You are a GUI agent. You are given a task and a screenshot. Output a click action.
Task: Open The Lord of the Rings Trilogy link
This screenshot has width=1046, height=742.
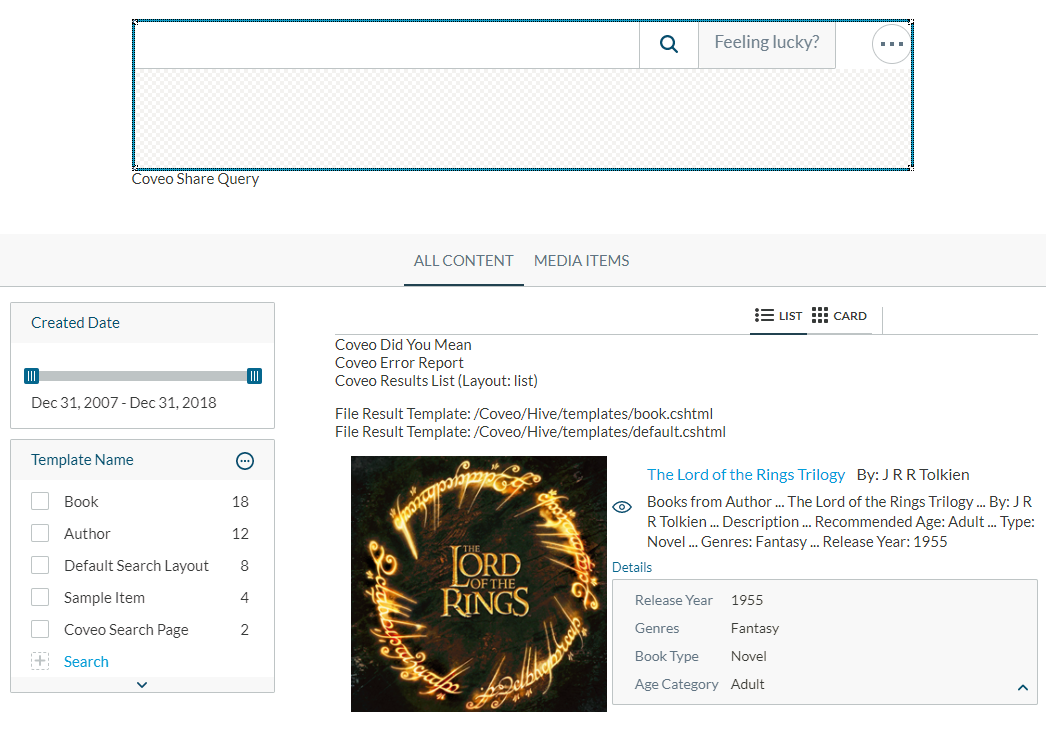coord(746,474)
